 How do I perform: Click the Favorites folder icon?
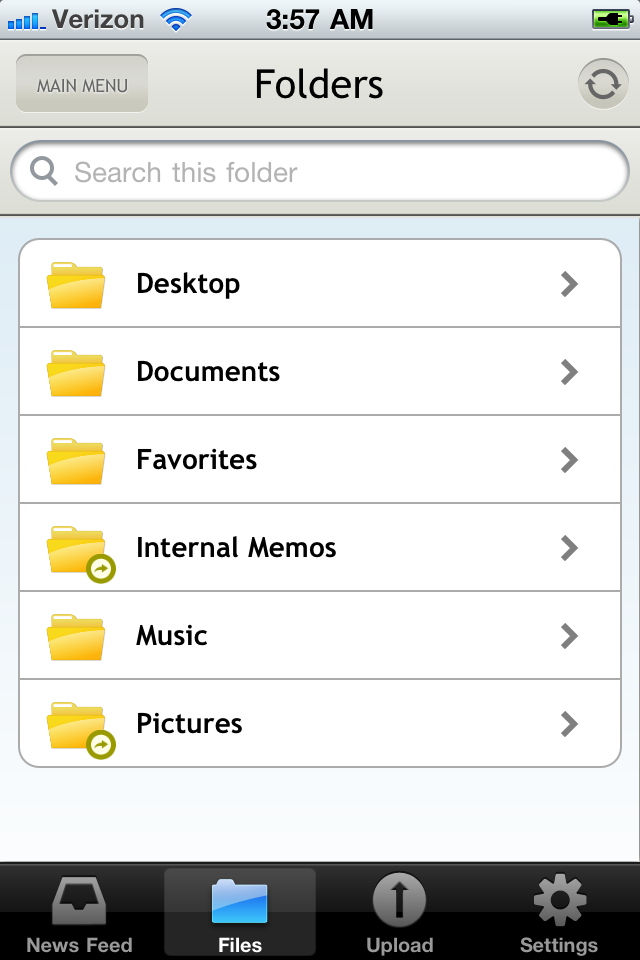click(x=76, y=461)
